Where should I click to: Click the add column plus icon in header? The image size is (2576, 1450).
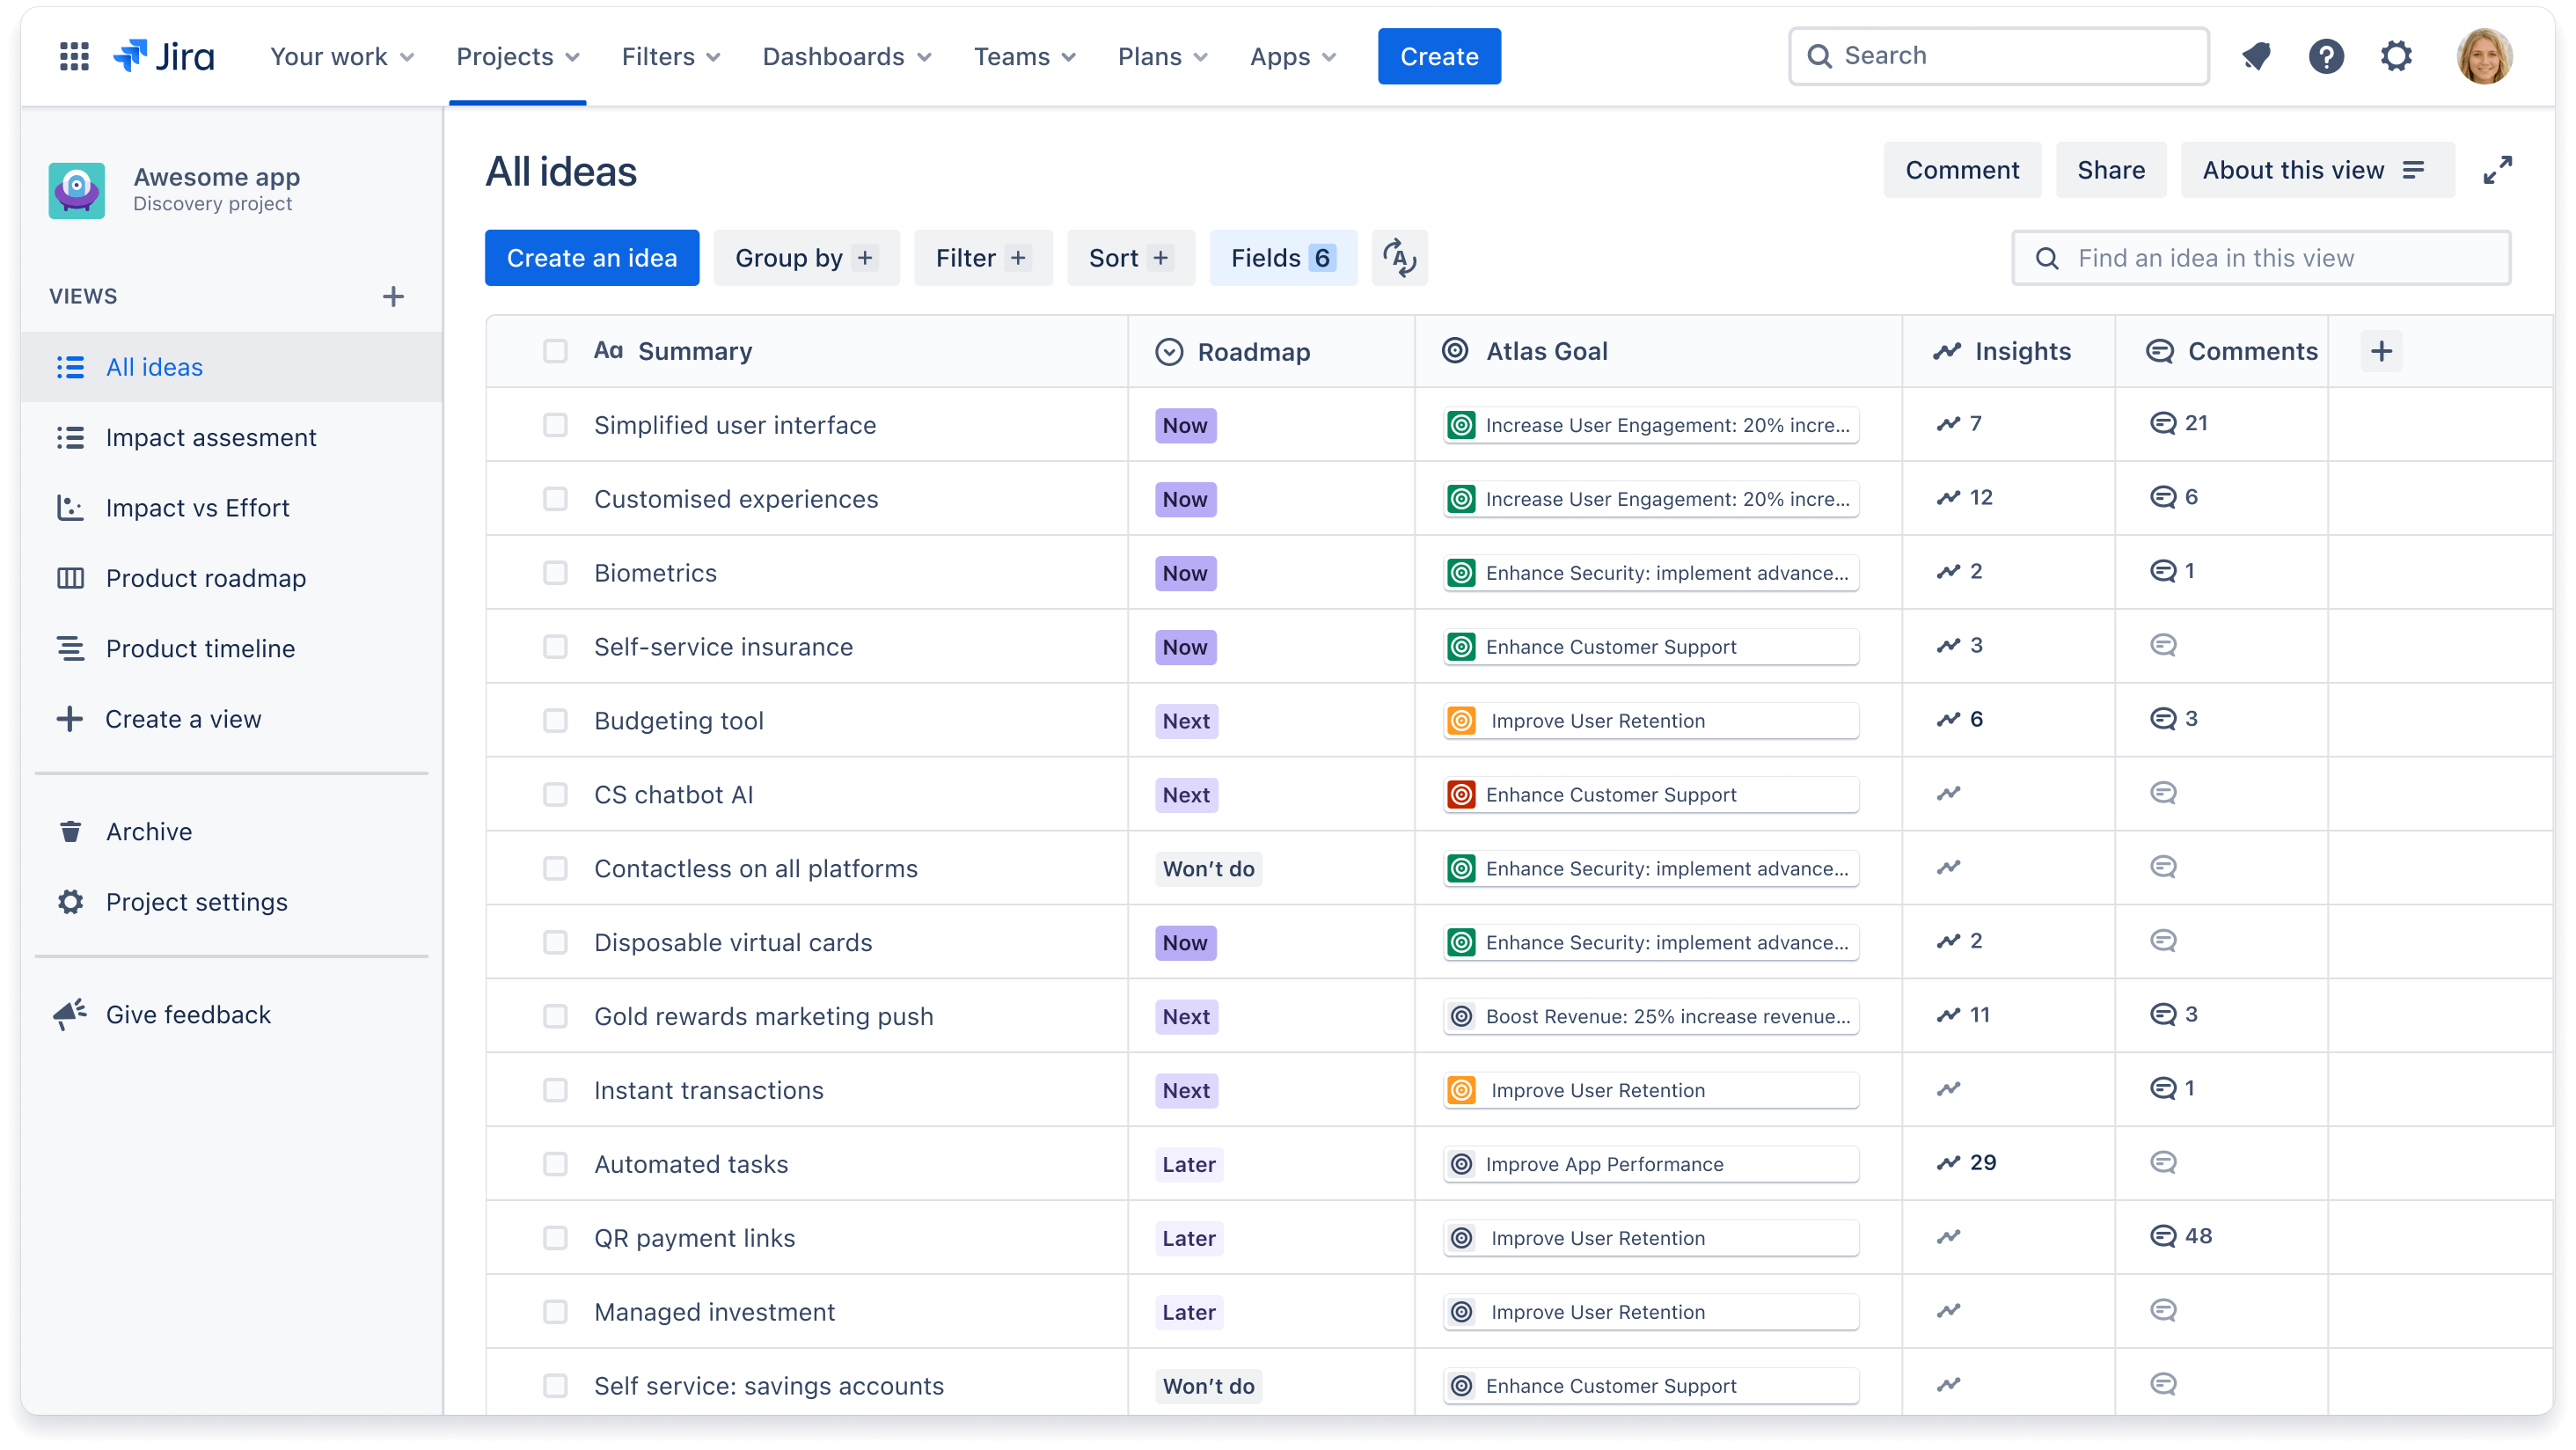point(2382,350)
